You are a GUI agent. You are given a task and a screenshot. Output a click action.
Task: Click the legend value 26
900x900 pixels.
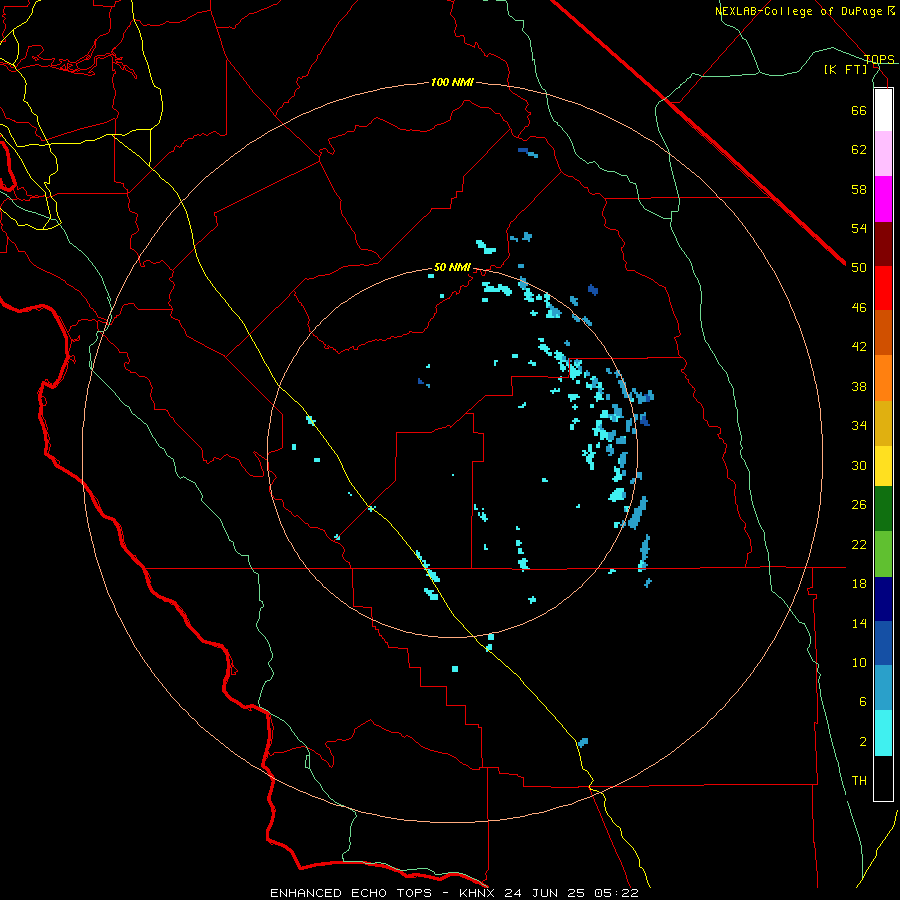859,505
